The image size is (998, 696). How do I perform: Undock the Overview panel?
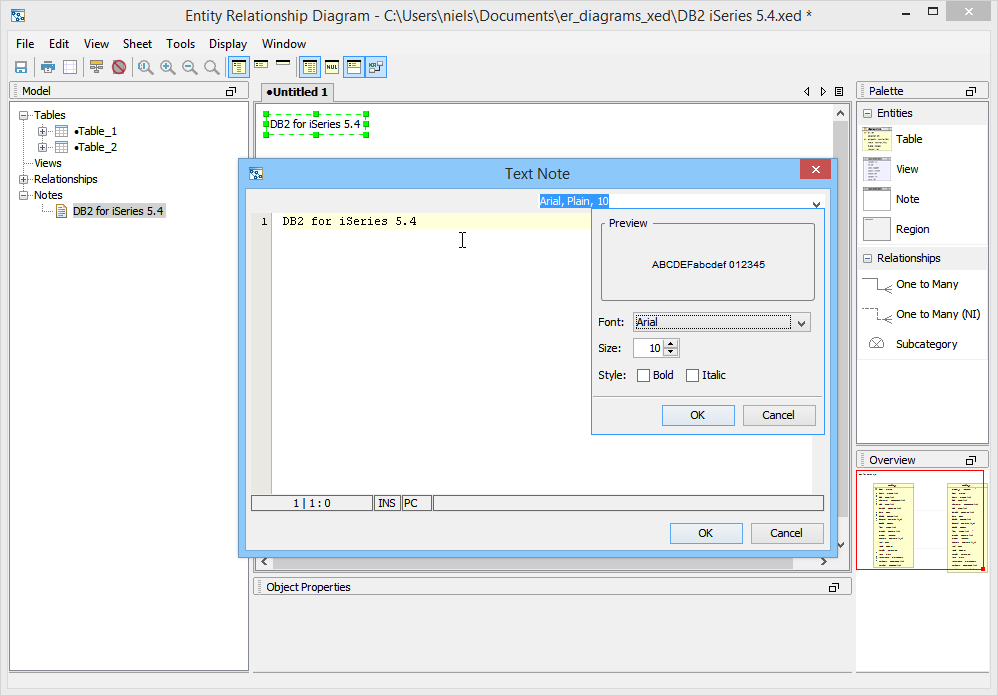point(971,460)
